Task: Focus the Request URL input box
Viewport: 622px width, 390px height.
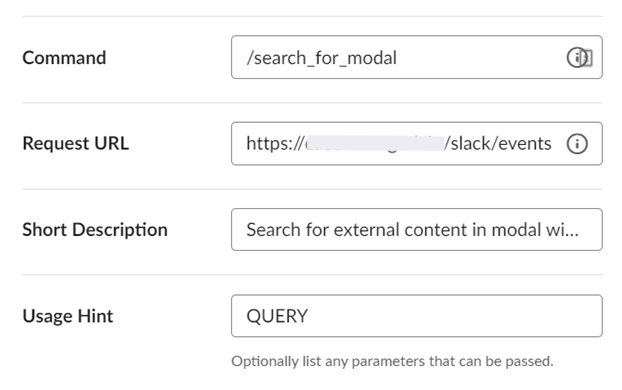Action: (417, 144)
